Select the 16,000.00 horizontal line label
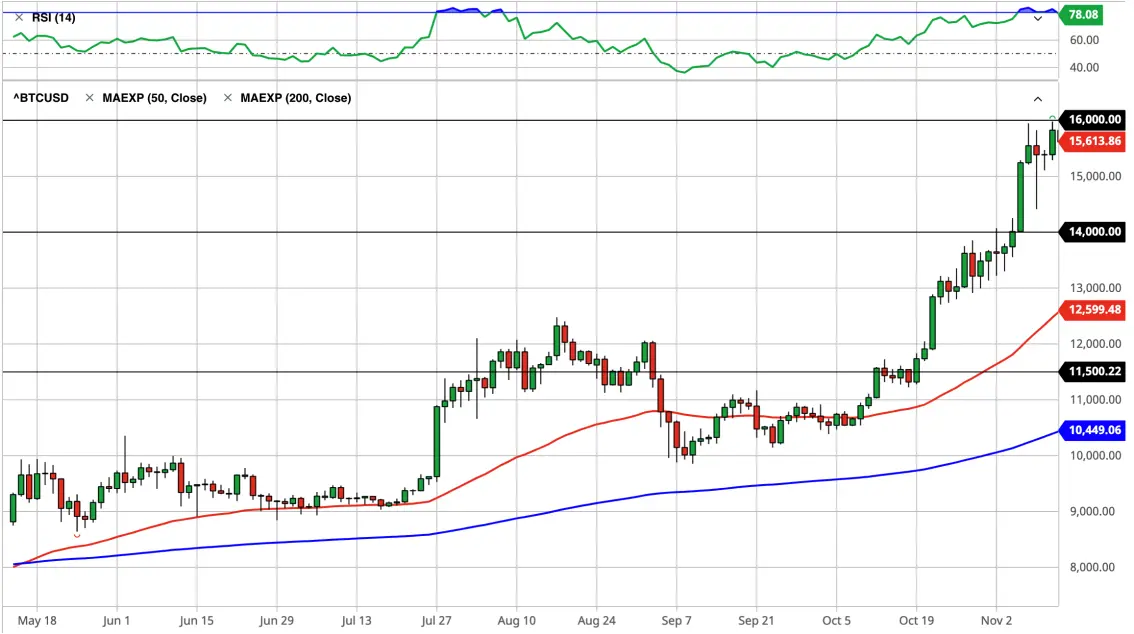 [x=1093, y=119]
